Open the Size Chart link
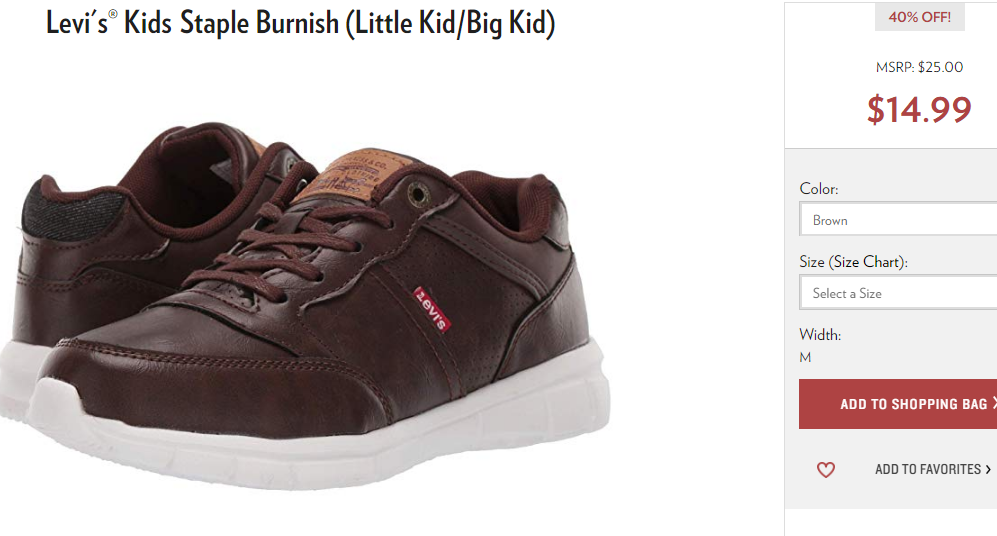The width and height of the screenshot is (997, 536). (867, 262)
